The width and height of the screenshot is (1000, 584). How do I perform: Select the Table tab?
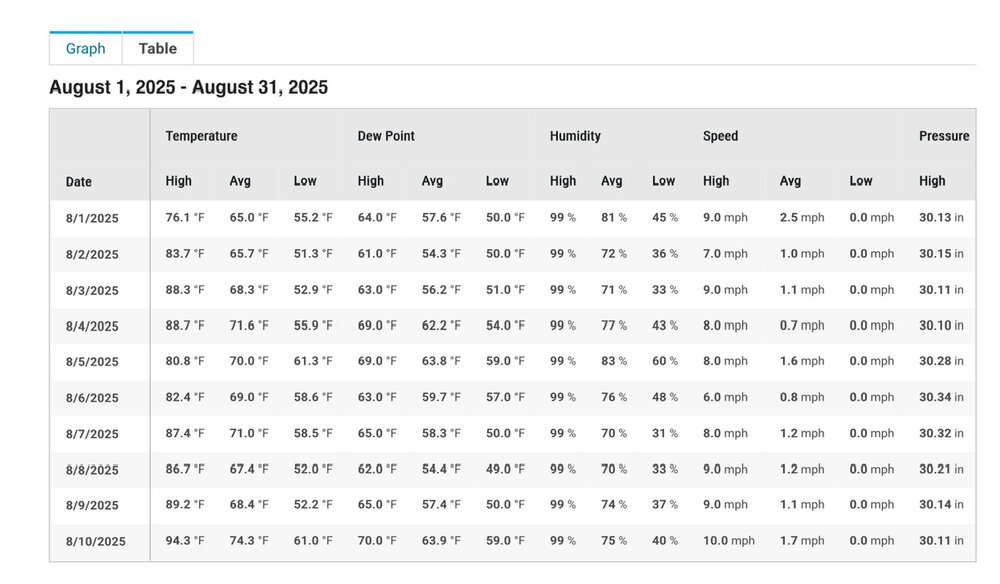(158, 48)
